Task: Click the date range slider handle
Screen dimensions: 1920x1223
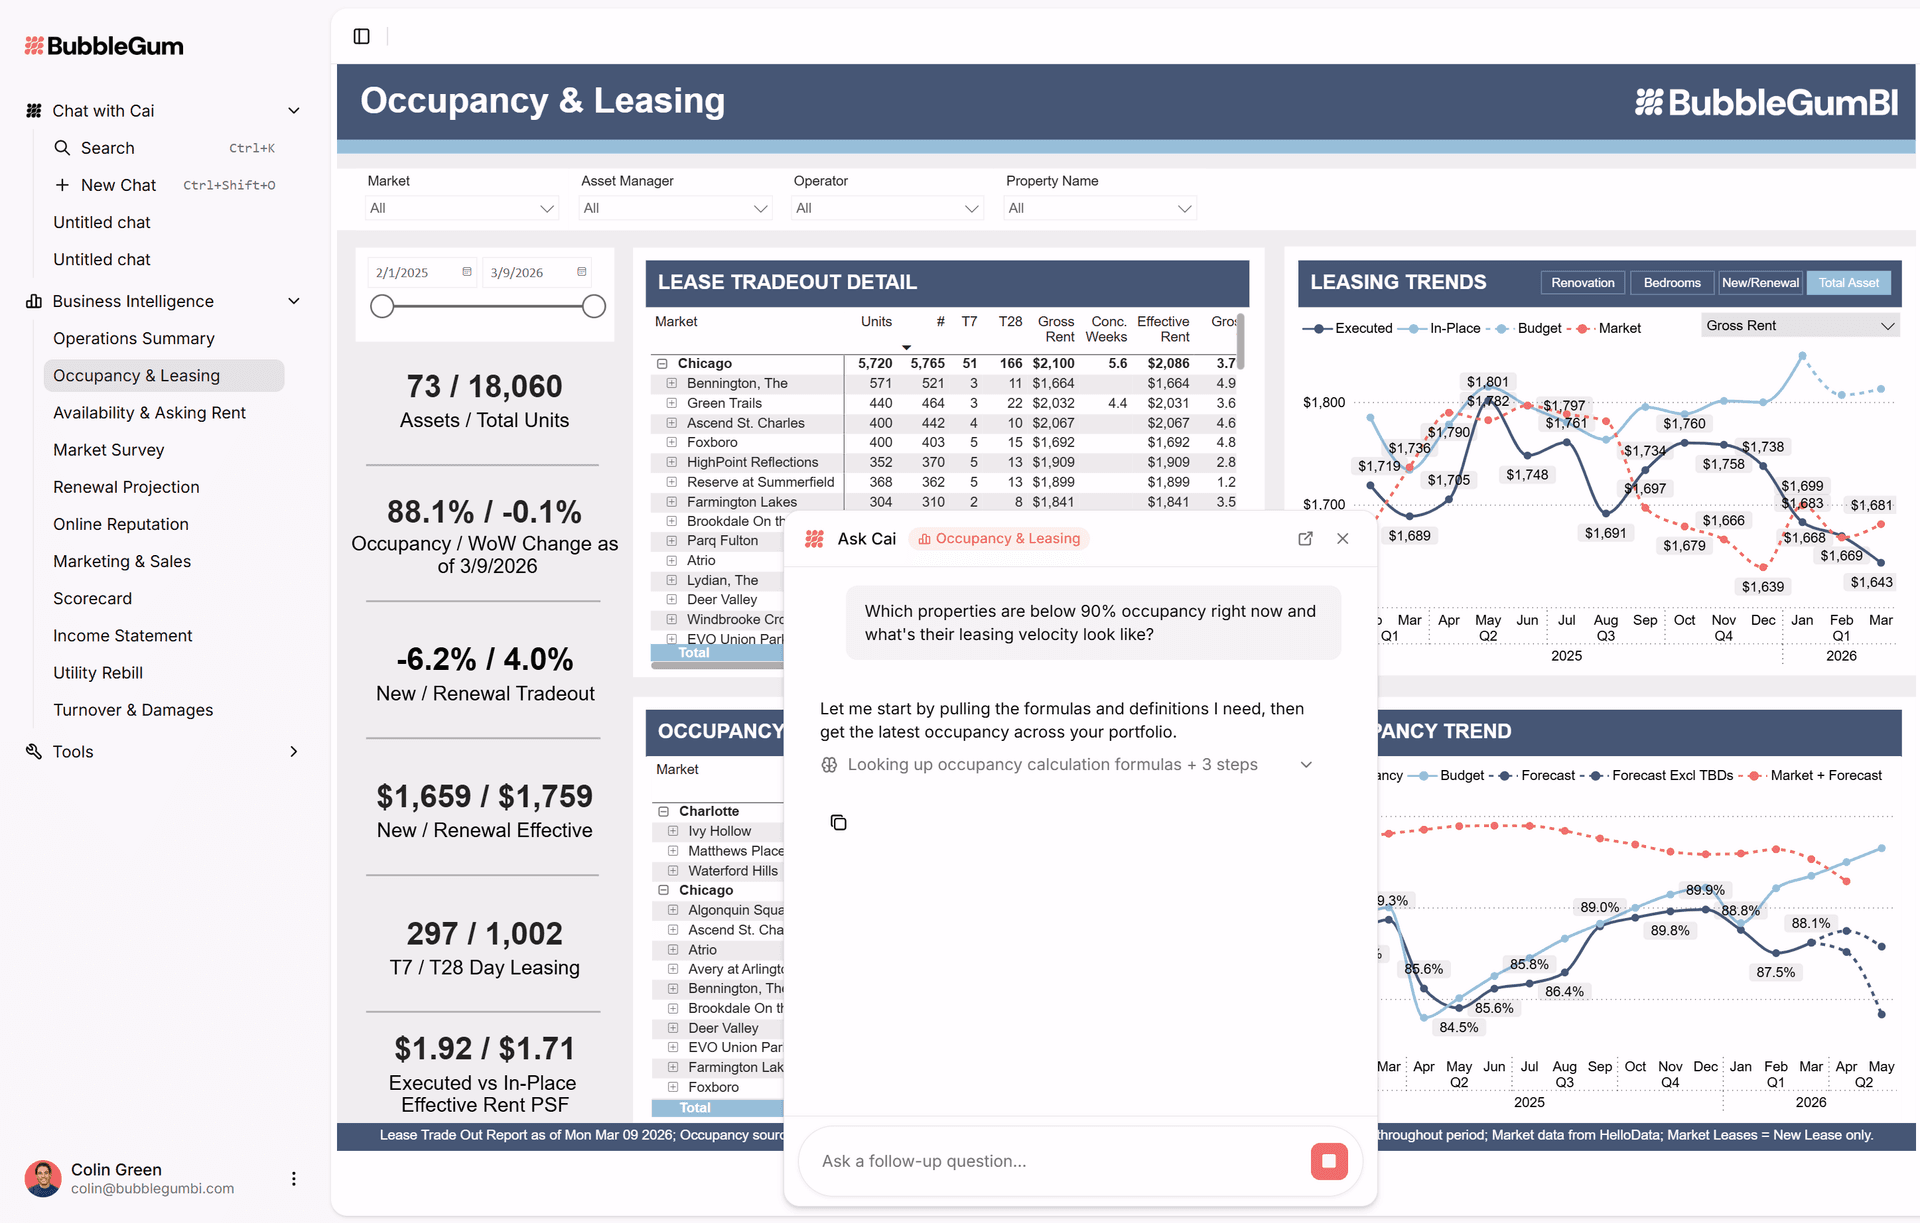Action: [381, 306]
